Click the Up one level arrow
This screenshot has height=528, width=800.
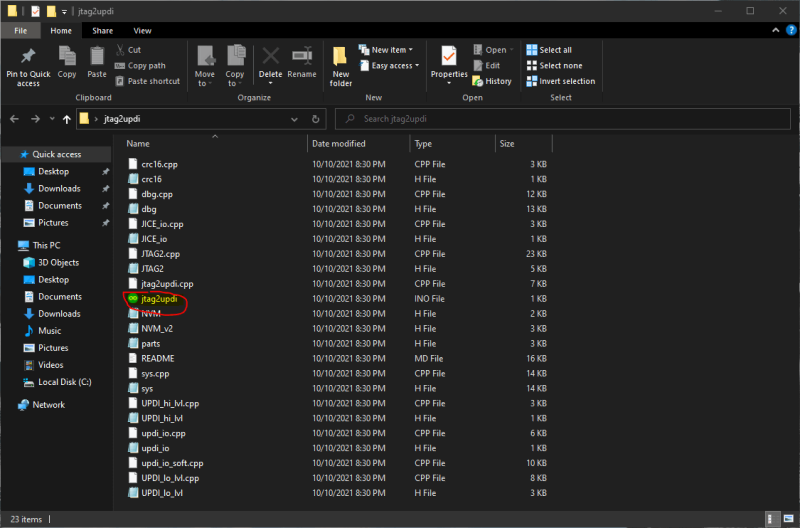[x=67, y=119]
